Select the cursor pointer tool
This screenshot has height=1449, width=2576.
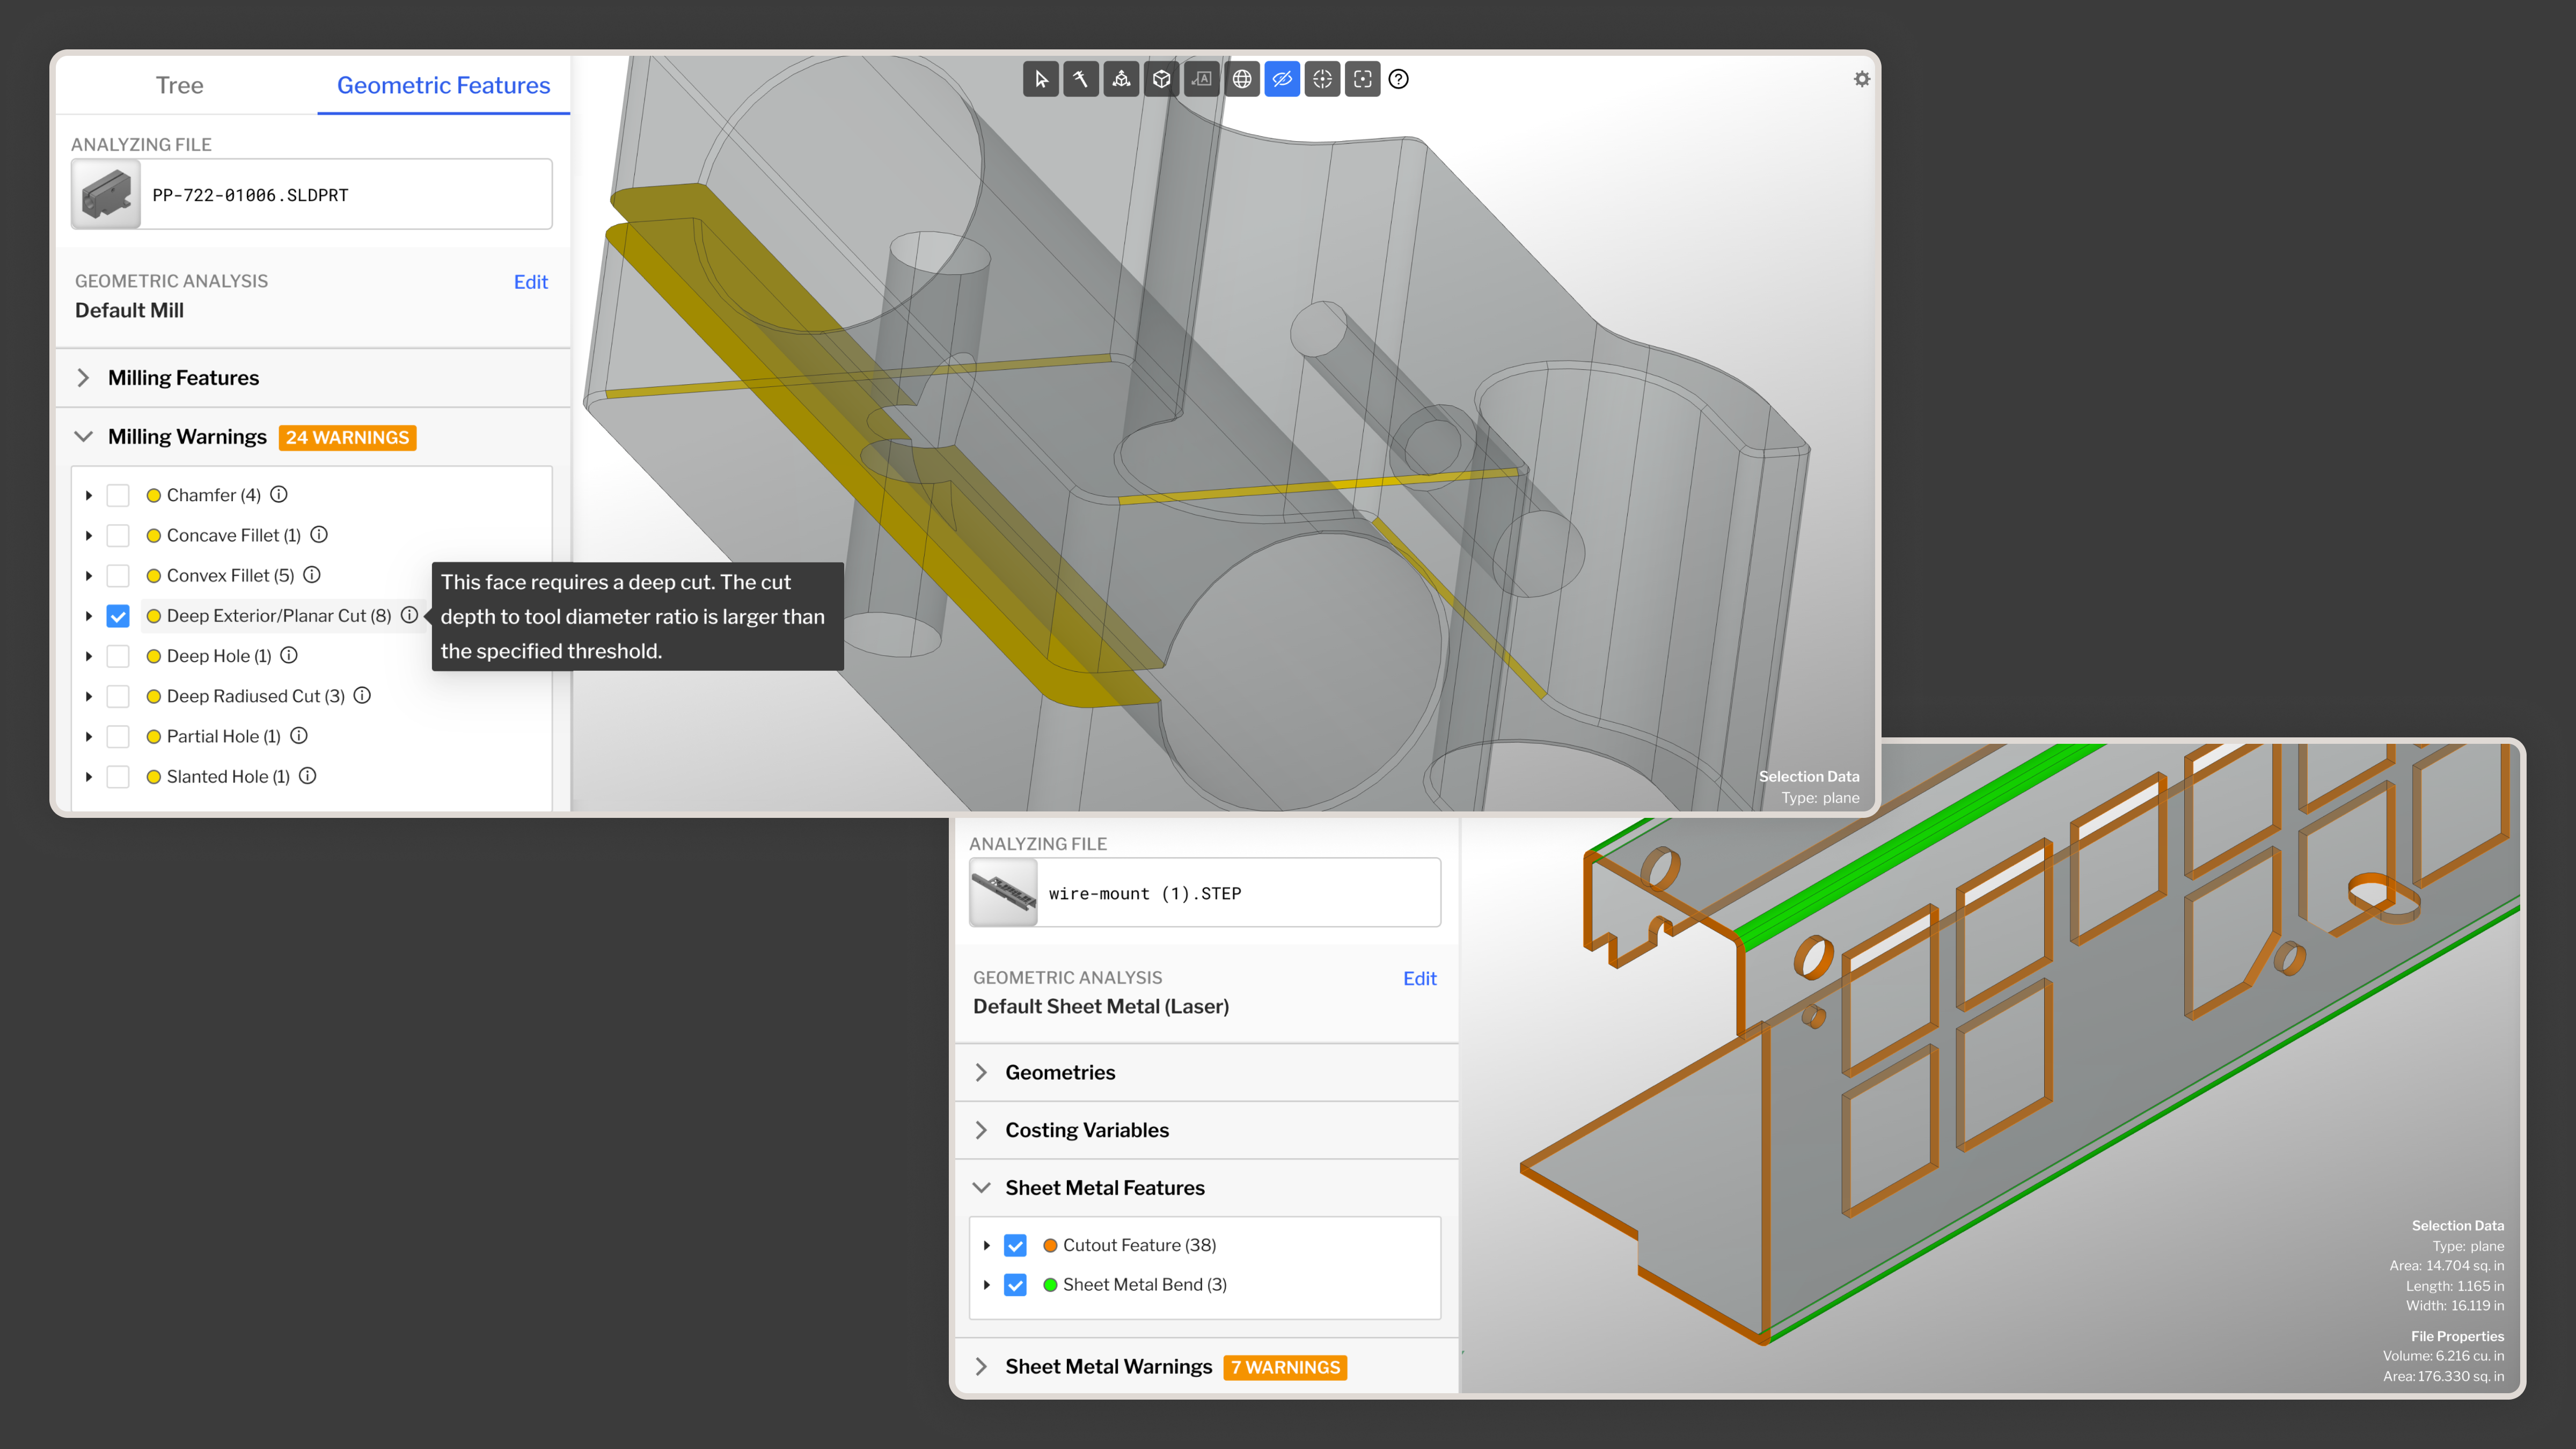[x=1041, y=79]
